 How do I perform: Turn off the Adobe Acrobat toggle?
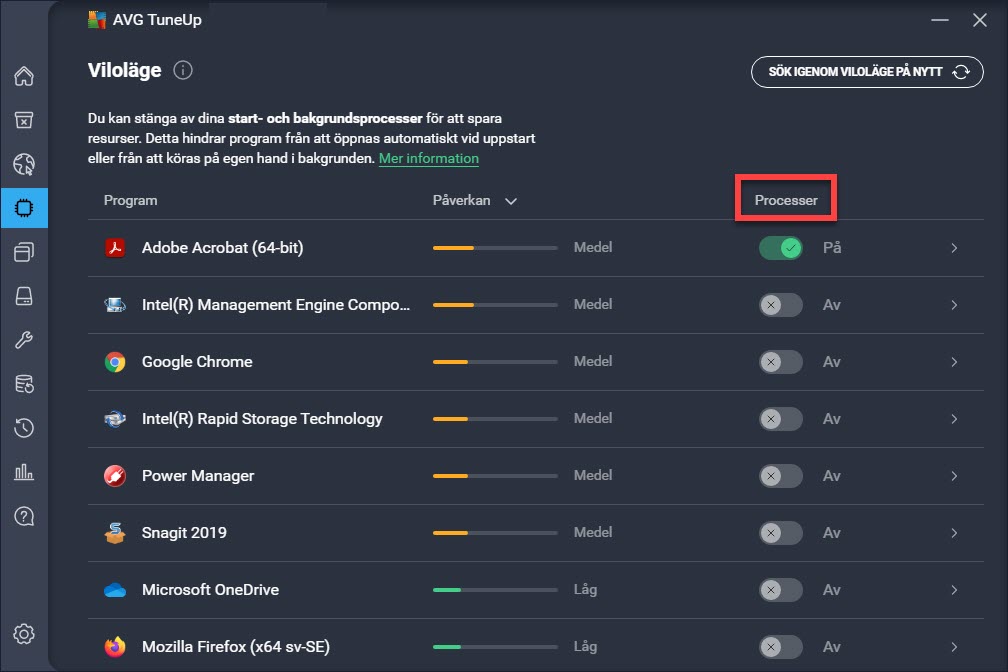tap(780, 248)
